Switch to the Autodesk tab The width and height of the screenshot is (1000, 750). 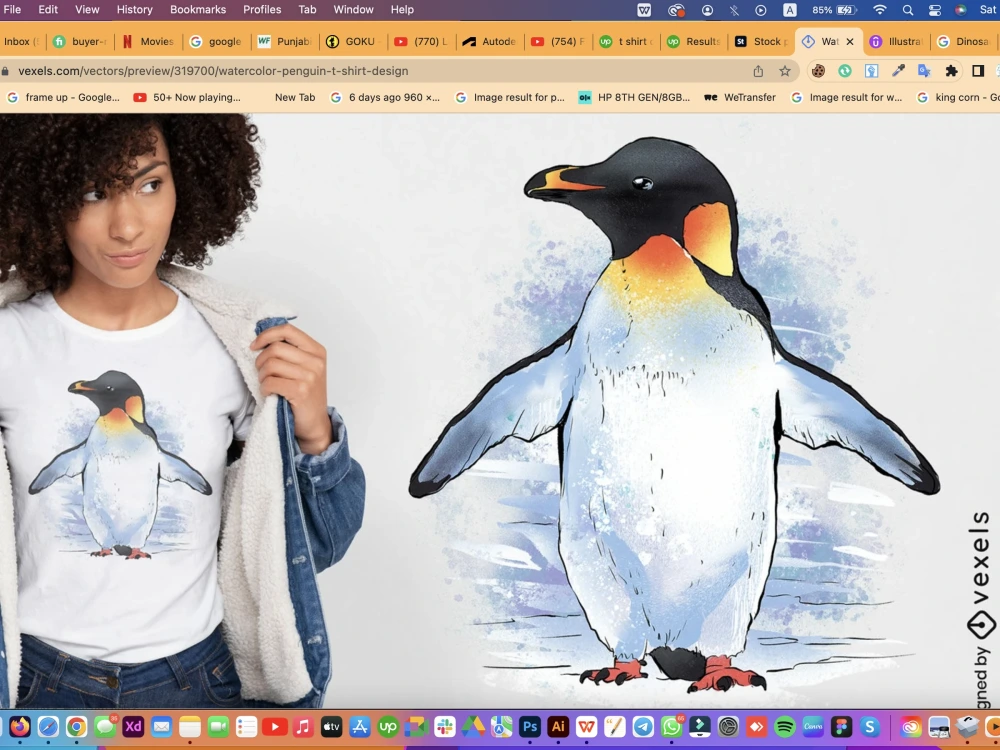tap(490, 41)
